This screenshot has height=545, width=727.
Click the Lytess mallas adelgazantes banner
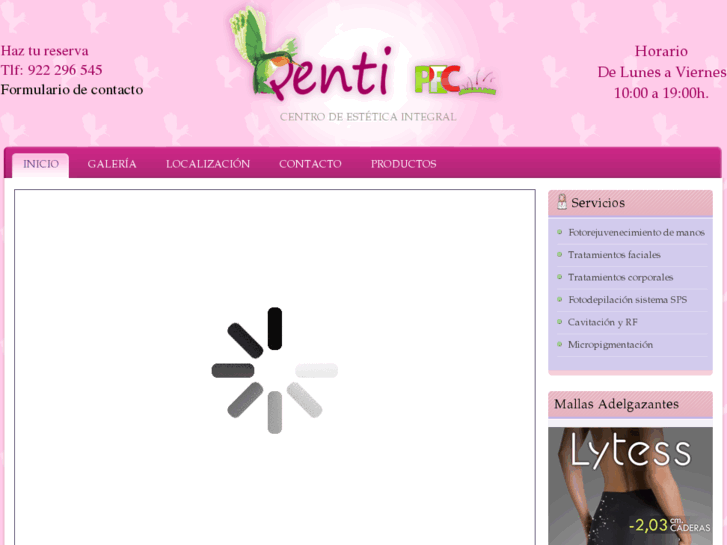(630, 486)
